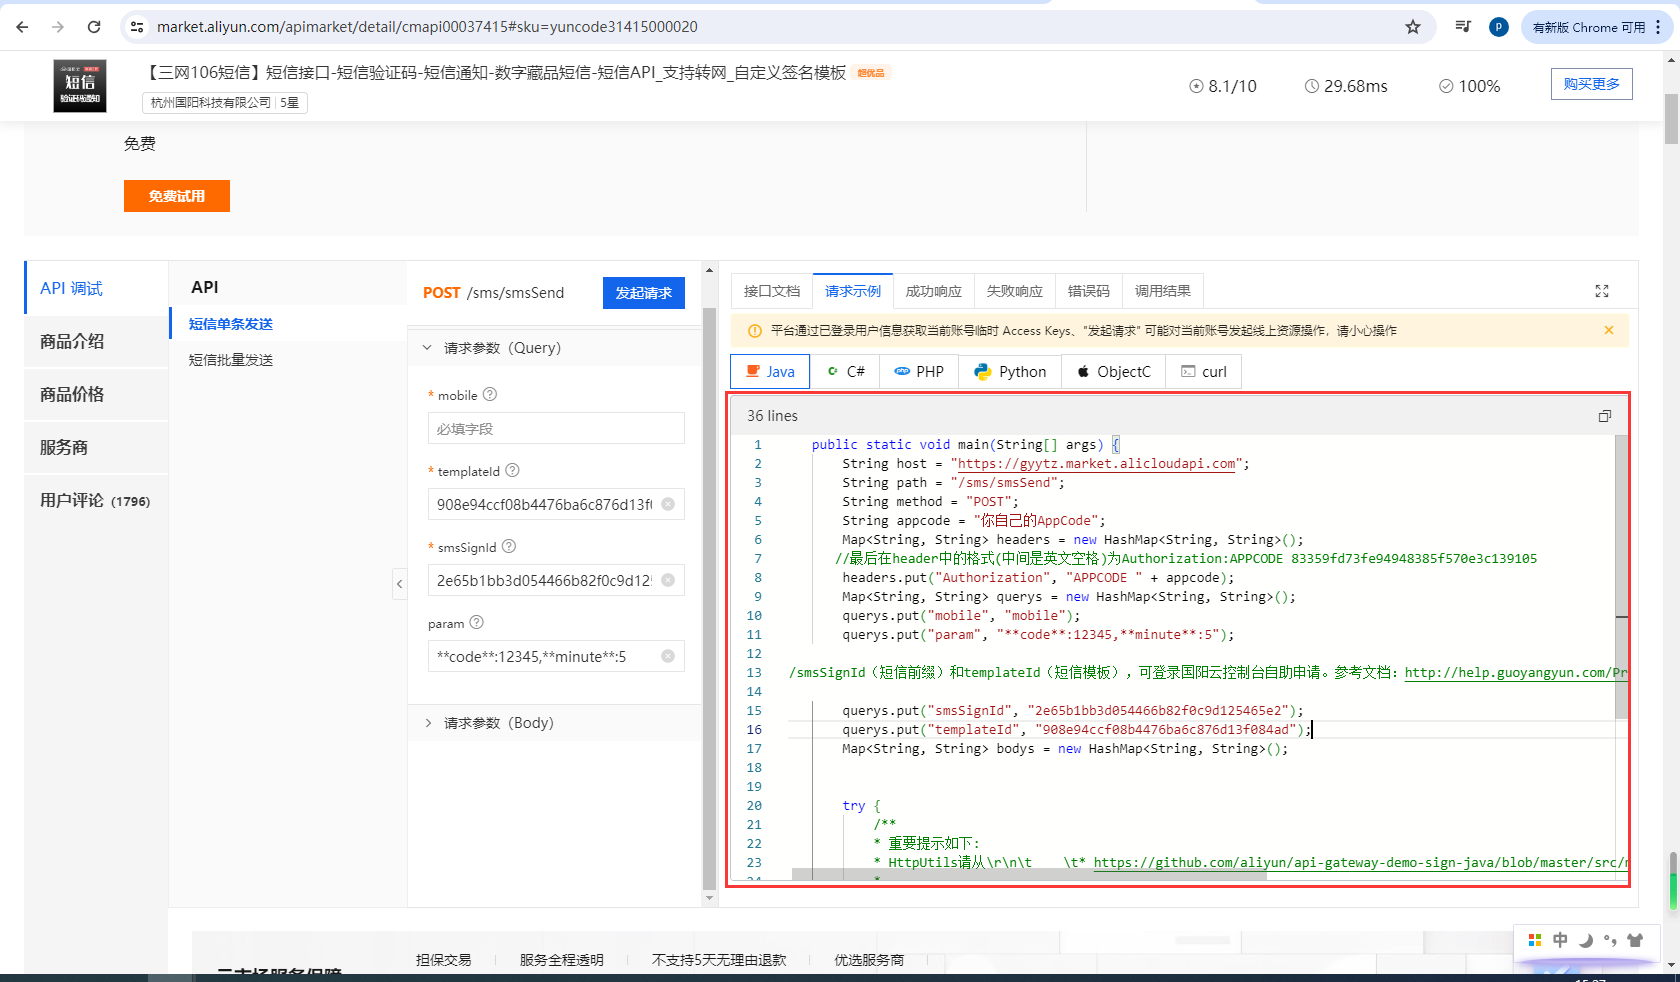1680x982 pixels.
Task: Focus the mobile input field
Action: point(556,428)
